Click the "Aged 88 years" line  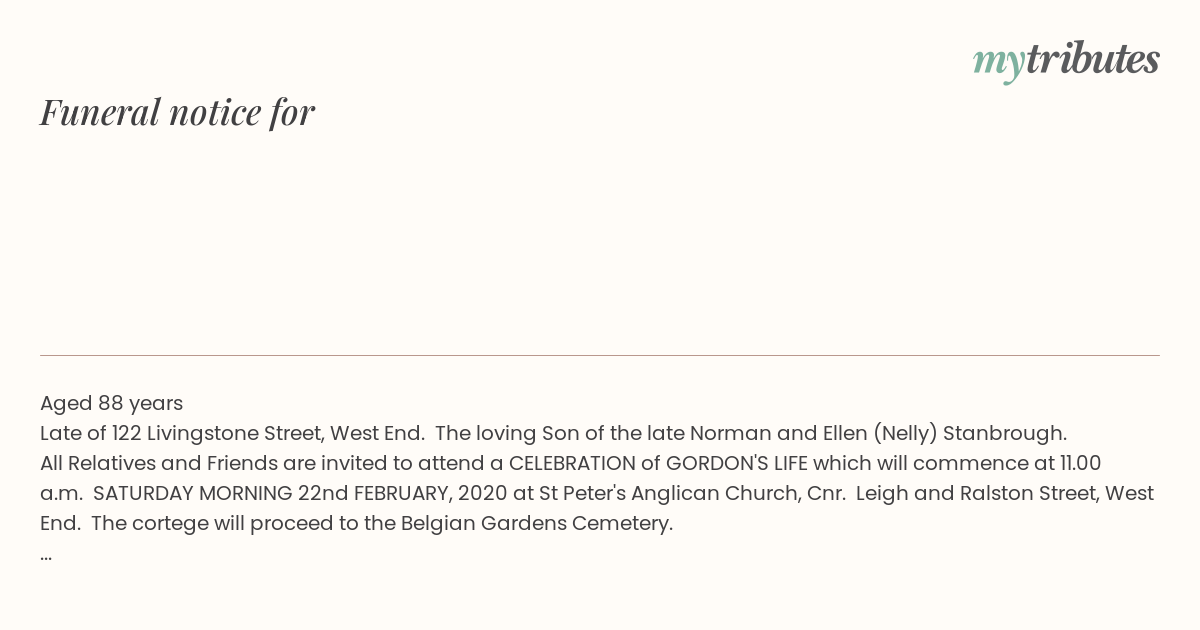click(111, 403)
